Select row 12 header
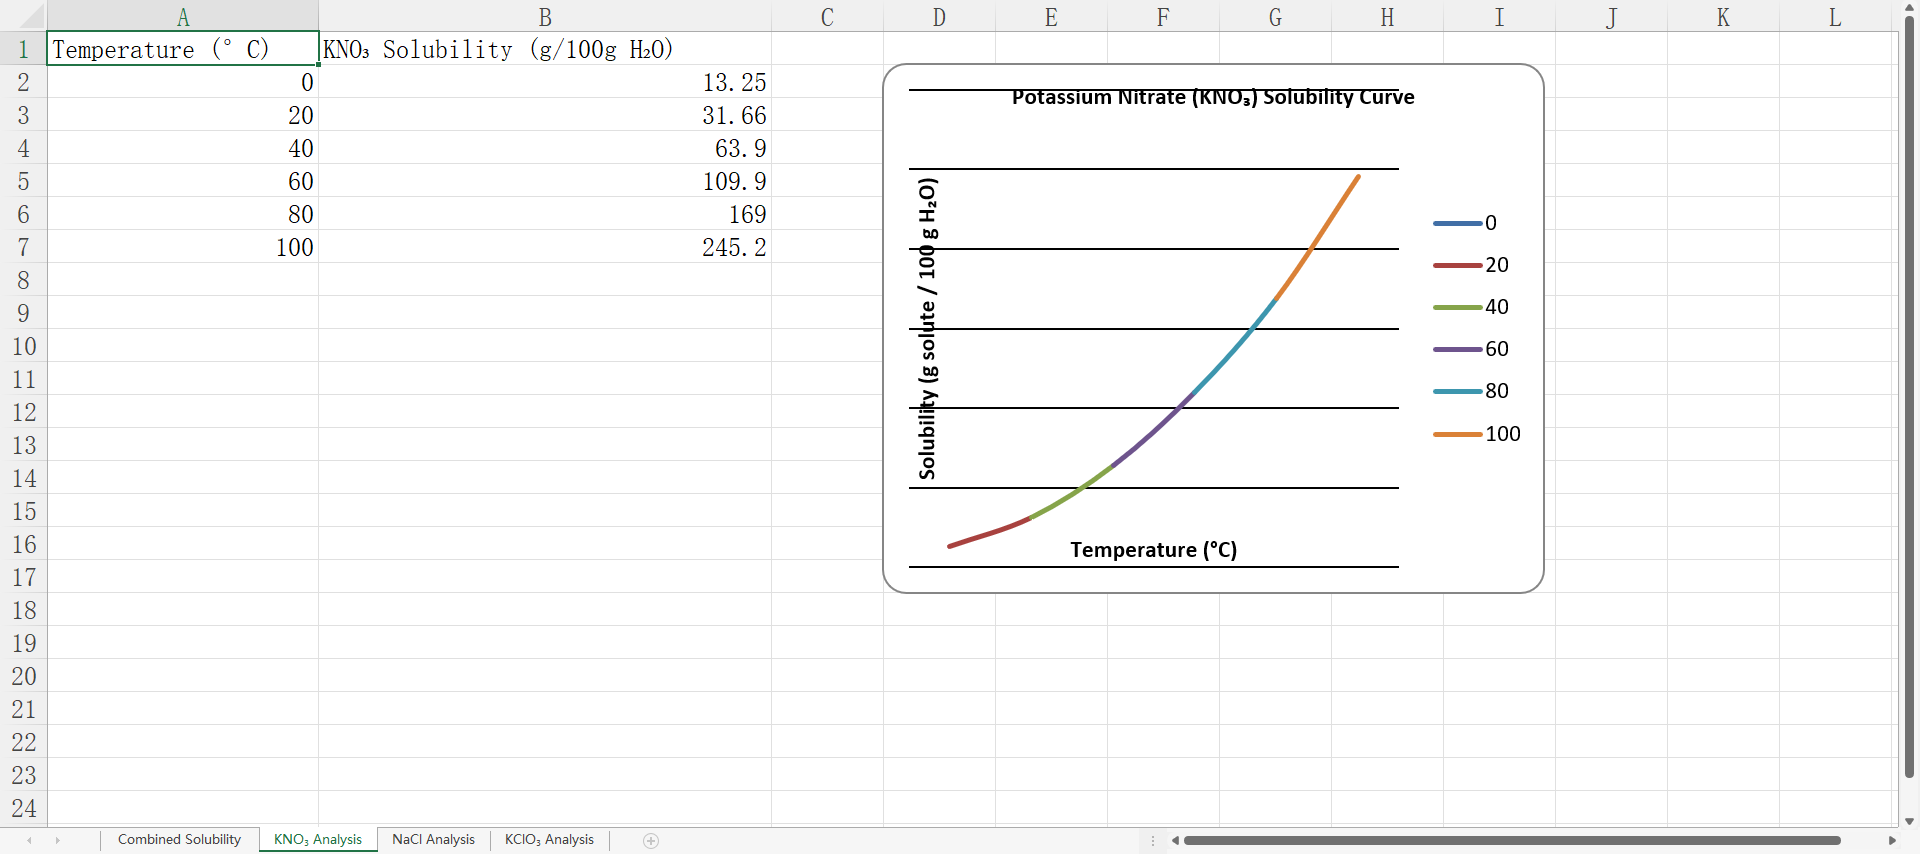The image size is (1920, 854). click(23, 412)
